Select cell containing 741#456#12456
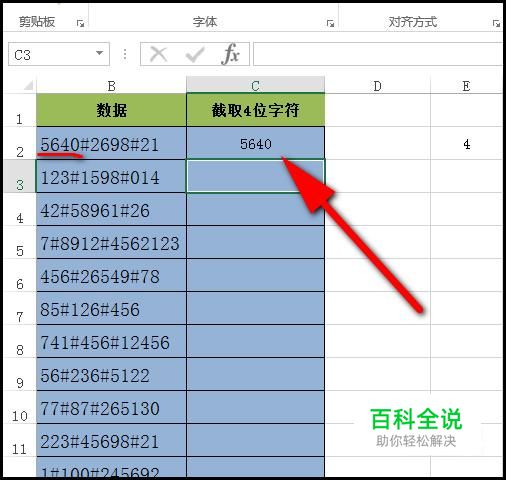This screenshot has height=480, width=506. point(111,341)
